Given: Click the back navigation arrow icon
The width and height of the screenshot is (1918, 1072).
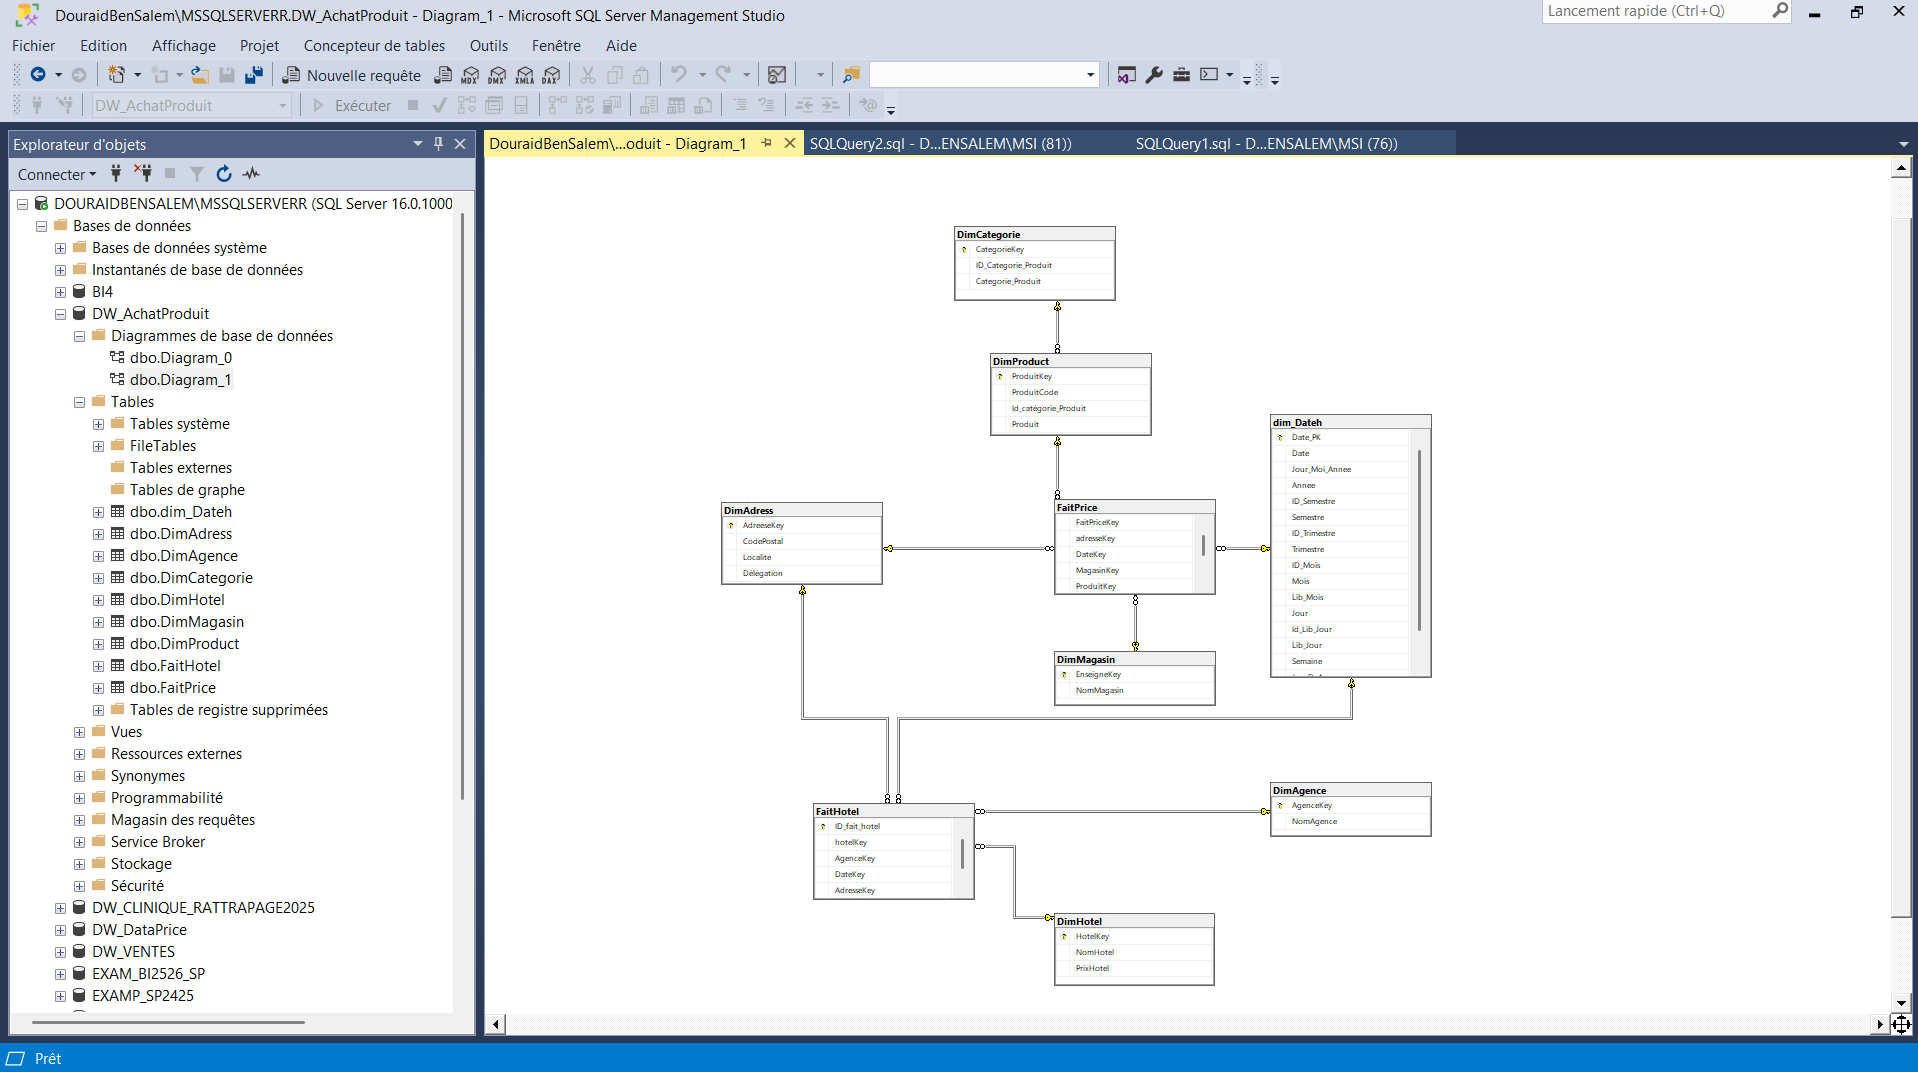Looking at the screenshot, I should click(38, 75).
